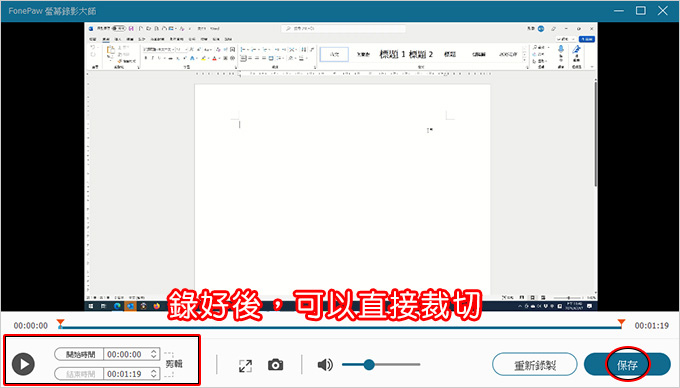Focus the end time field showing 00:01:19

pos(126,374)
